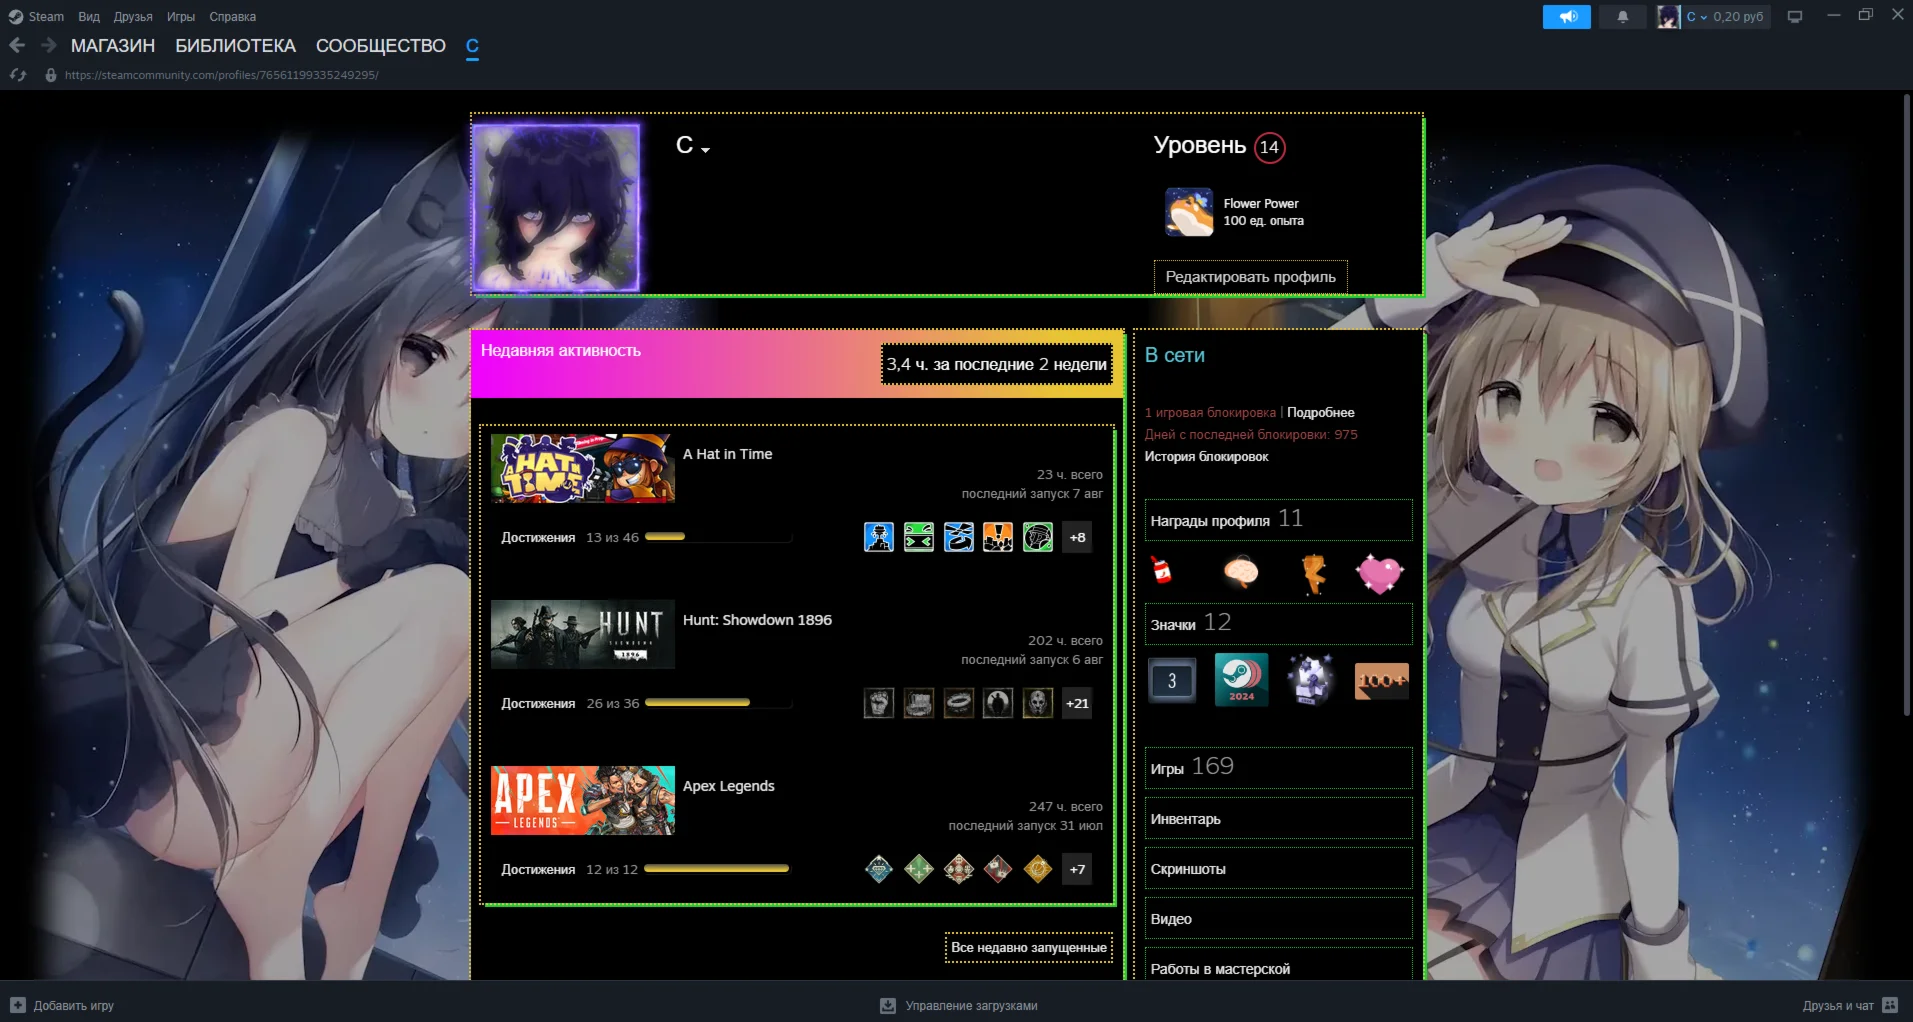Click the pink heart profile award
Viewport: 1913px width, 1022px height.
pyautogui.click(x=1380, y=574)
